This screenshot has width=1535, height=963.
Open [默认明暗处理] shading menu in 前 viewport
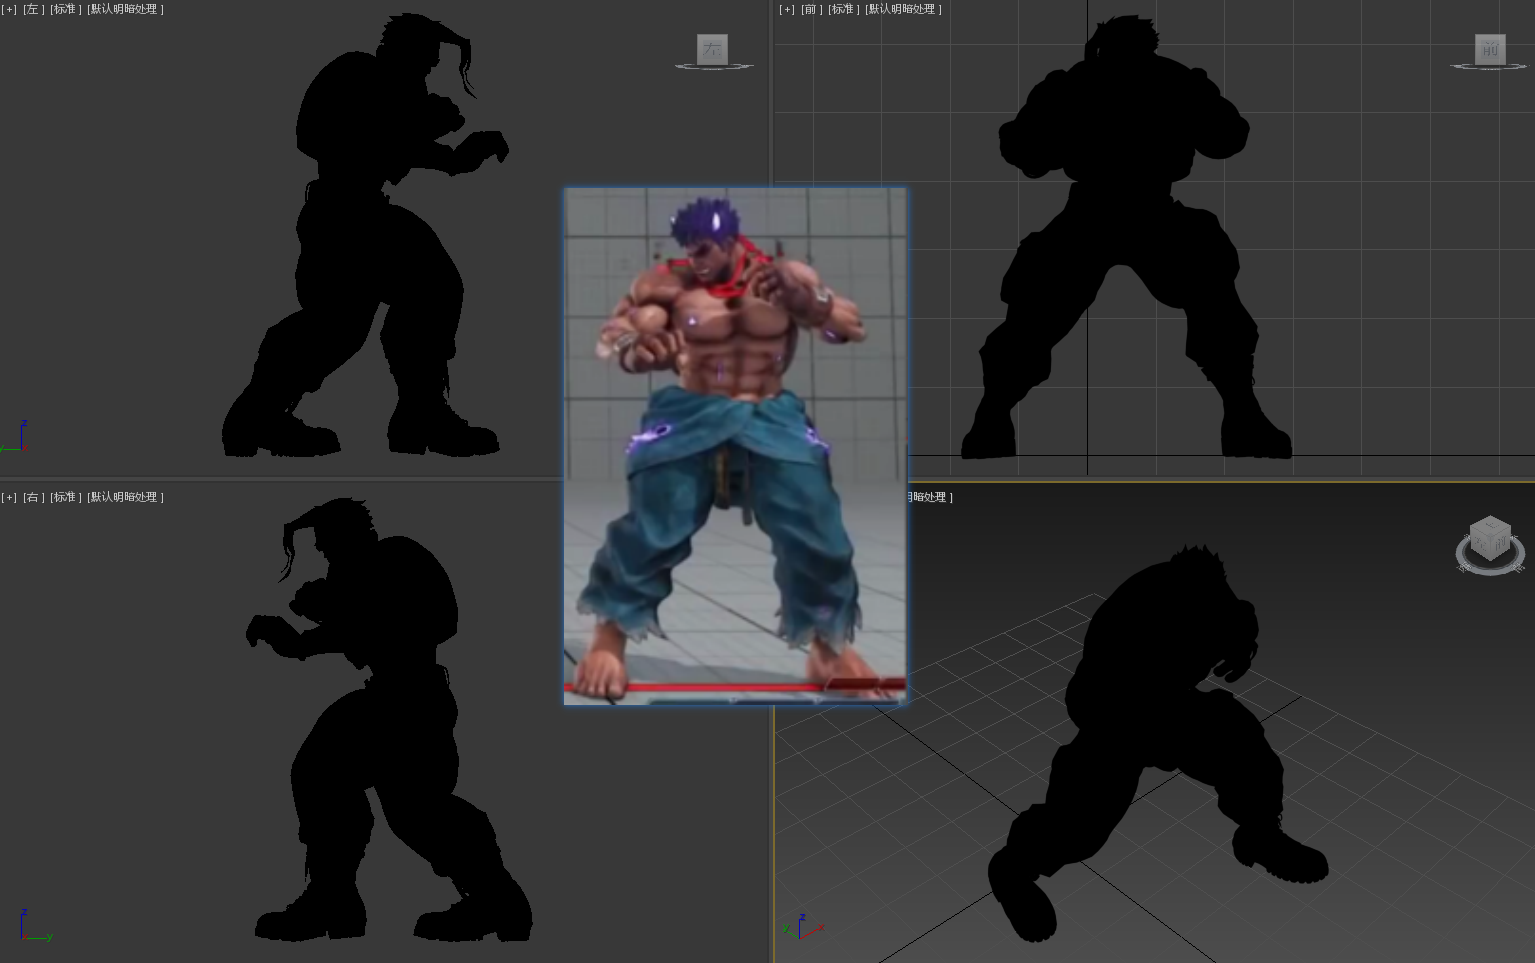pyautogui.click(x=903, y=9)
